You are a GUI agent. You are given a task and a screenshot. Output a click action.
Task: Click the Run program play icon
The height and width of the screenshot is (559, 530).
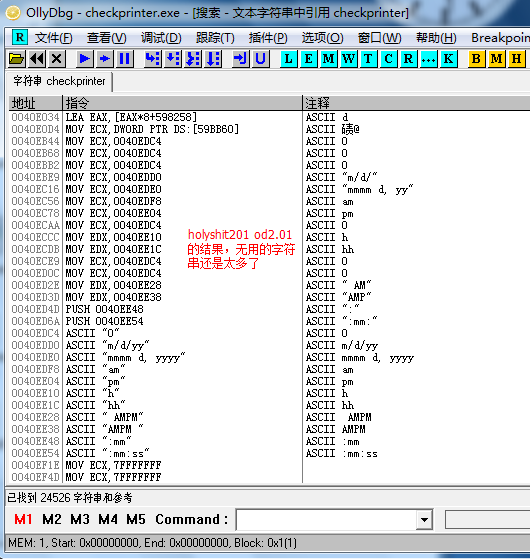coord(85,58)
